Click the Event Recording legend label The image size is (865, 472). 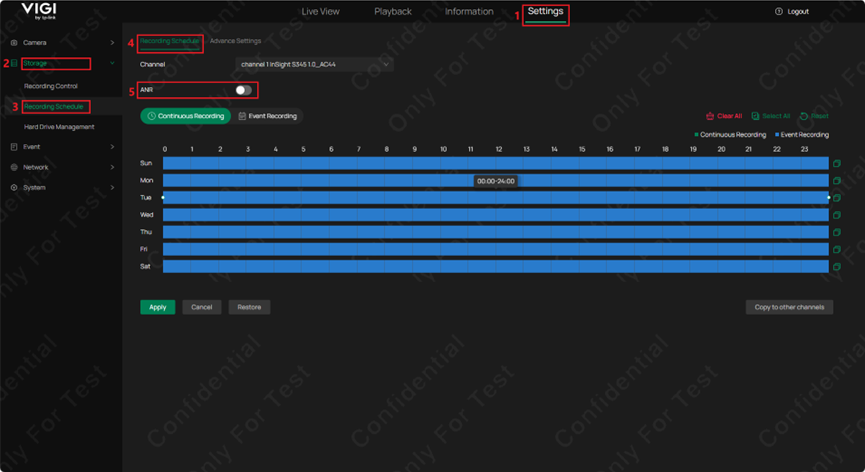pyautogui.click(x=804, y=135)
